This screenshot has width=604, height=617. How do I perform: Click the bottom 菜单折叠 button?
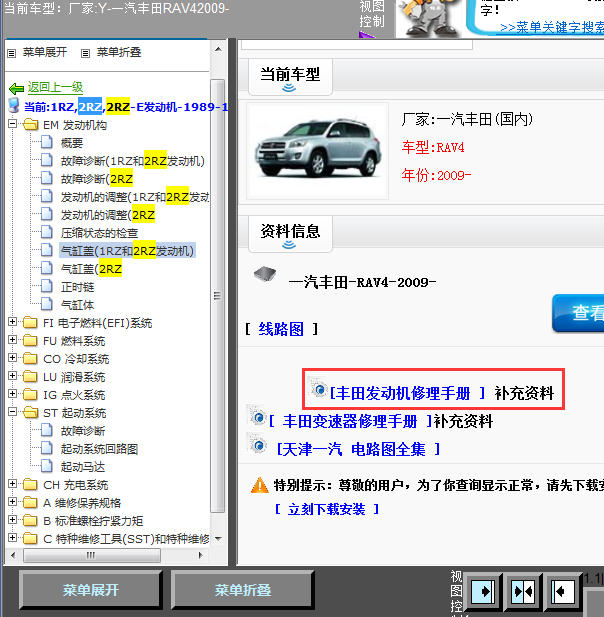(242, 590)
